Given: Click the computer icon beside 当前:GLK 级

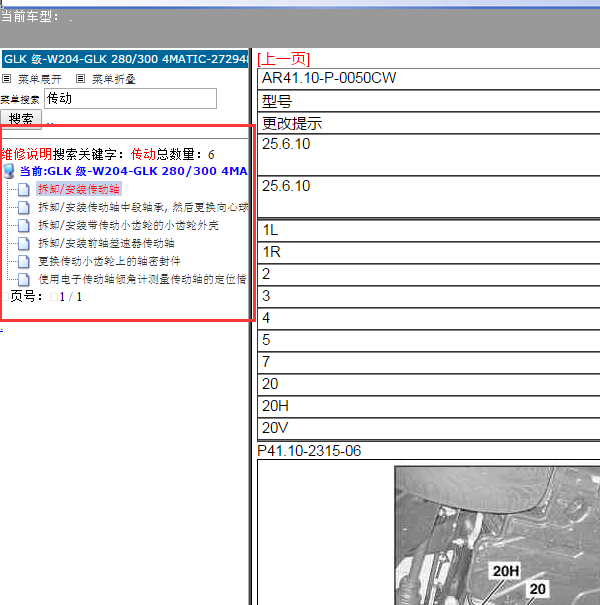Looking at the screenshot, I should coord(9,171).
